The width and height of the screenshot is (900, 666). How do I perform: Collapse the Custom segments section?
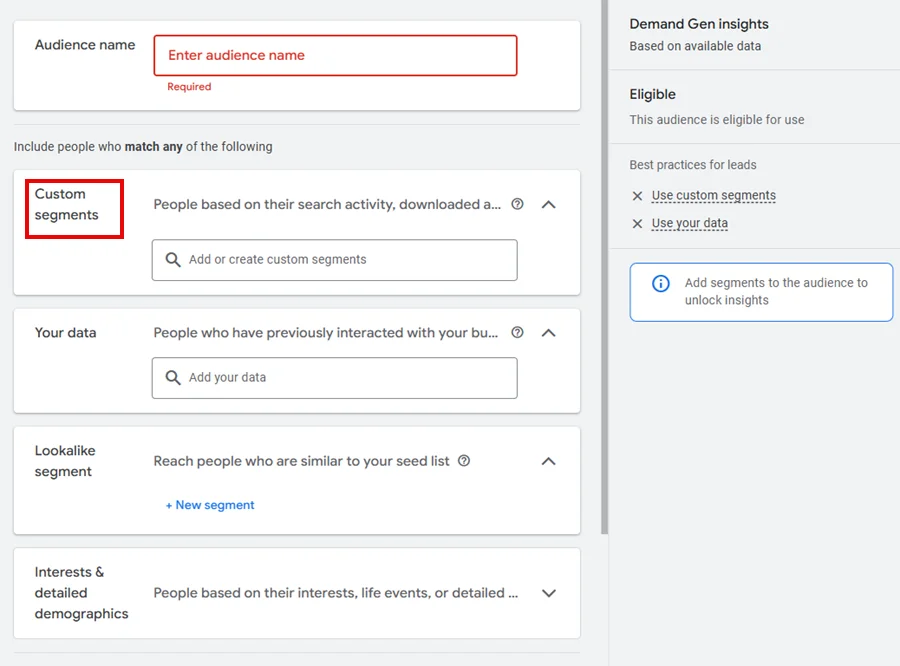pos(548,204)
